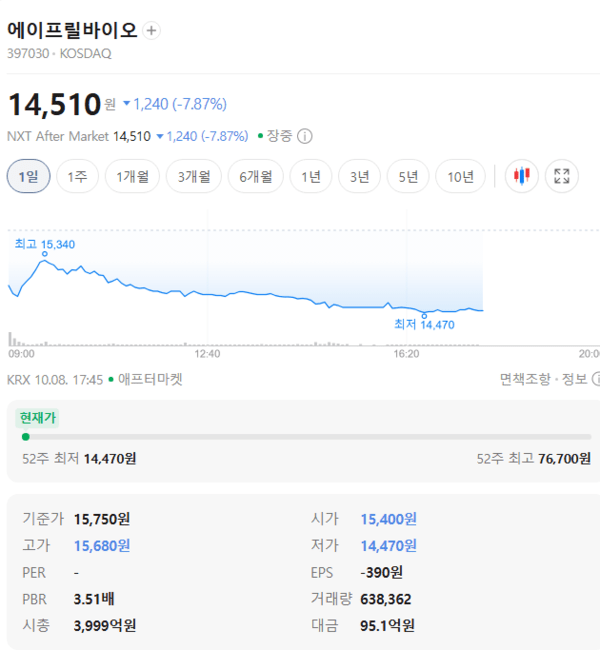Click the 저가 14,470원 value in stats
This screenshot has height=650, width=600.
tap(389, 546)
